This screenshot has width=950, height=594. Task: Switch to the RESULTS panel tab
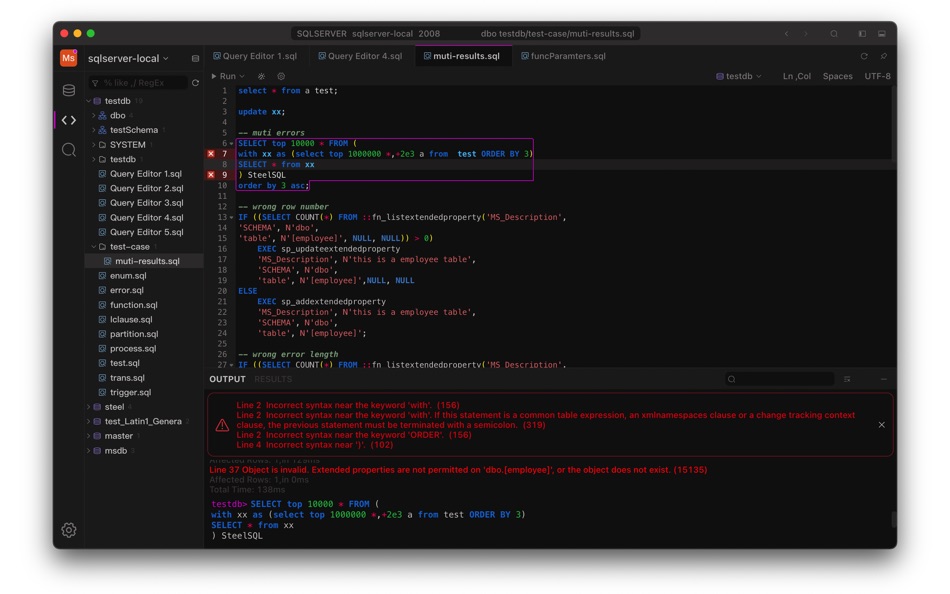[273, 379]
